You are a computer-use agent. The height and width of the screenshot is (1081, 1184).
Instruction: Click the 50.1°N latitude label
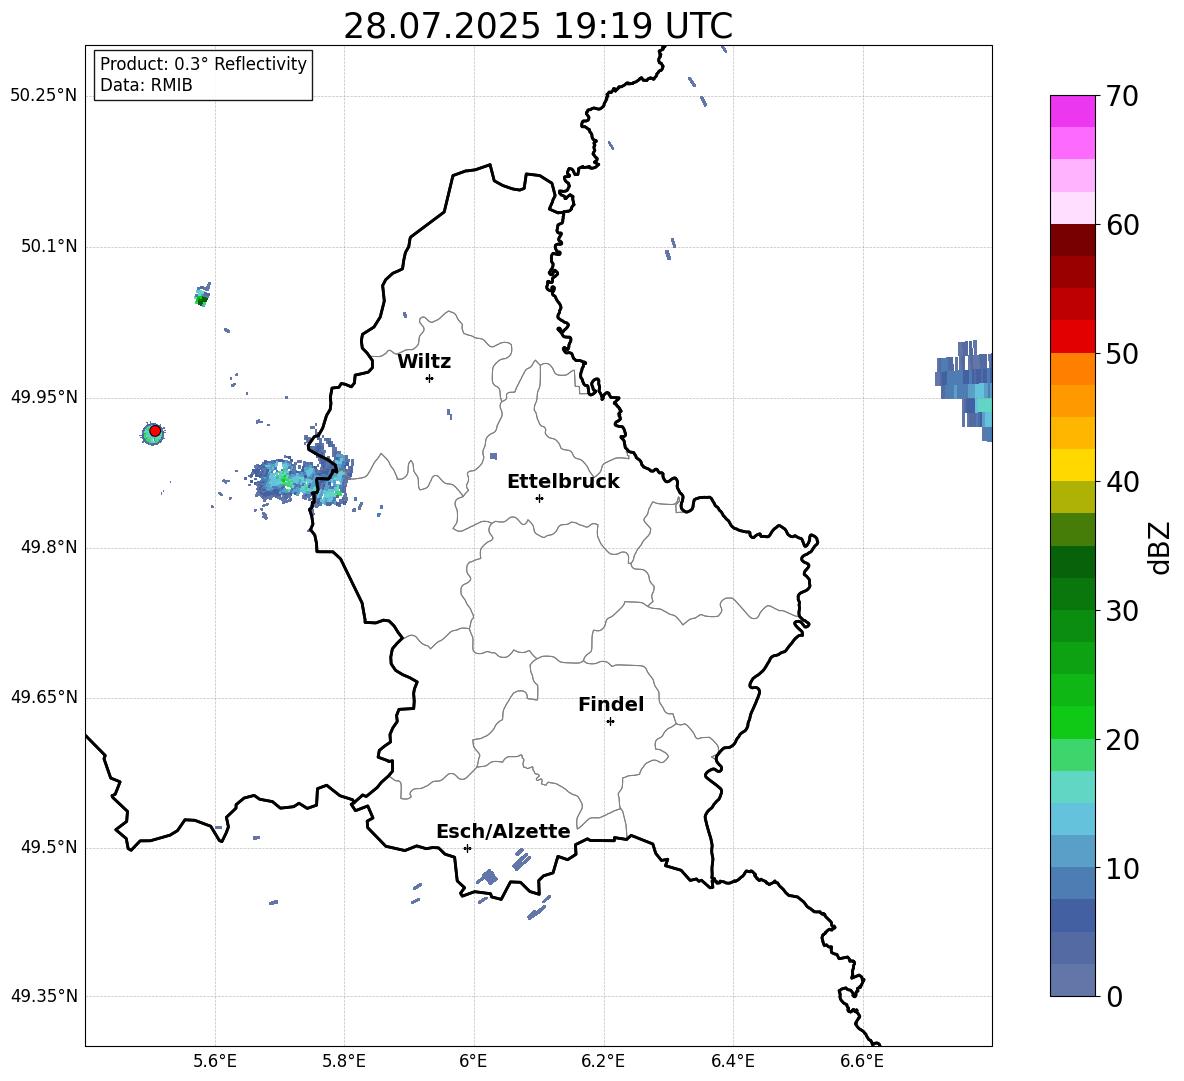point(49,246)
